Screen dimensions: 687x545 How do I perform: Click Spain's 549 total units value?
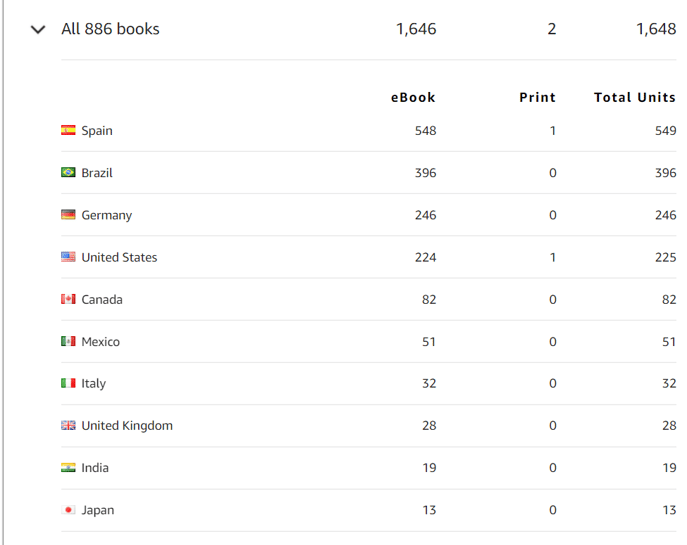click(666, 131)
